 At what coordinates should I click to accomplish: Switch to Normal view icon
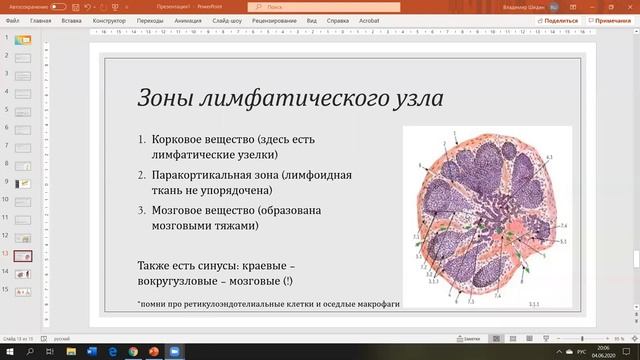(x=496, y=339)
